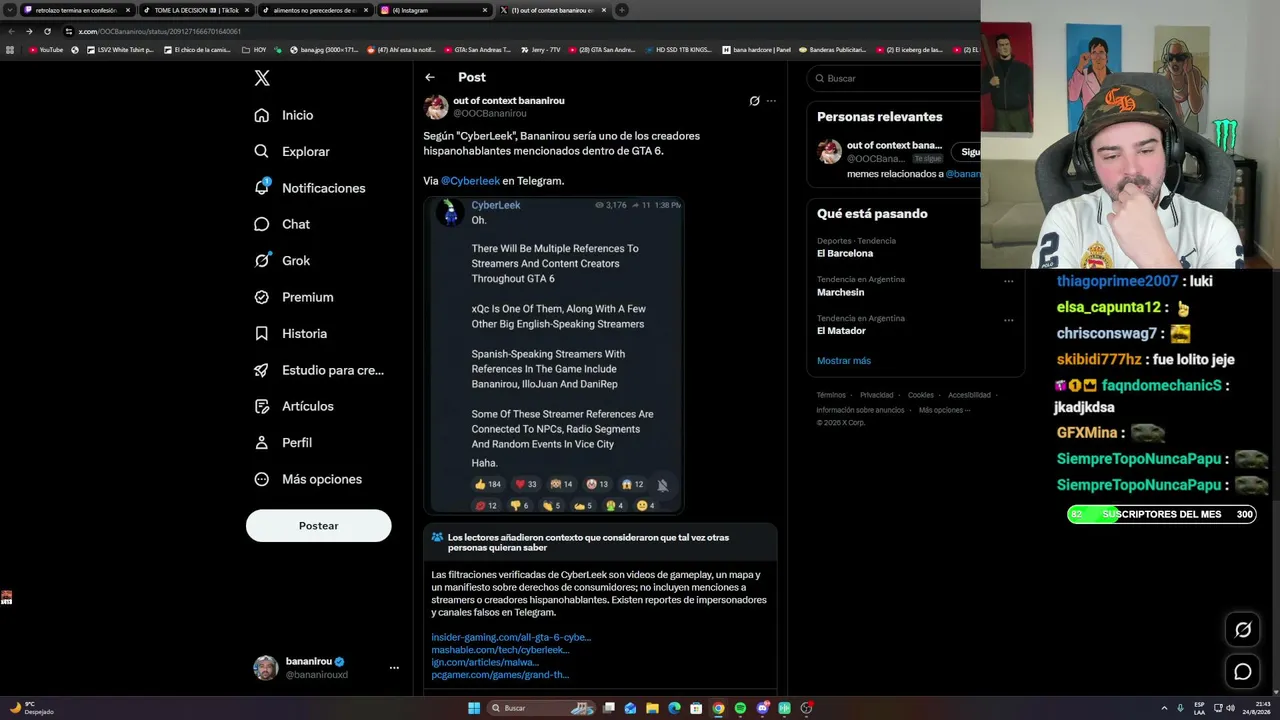Open a new browser tab

point(621,10)
